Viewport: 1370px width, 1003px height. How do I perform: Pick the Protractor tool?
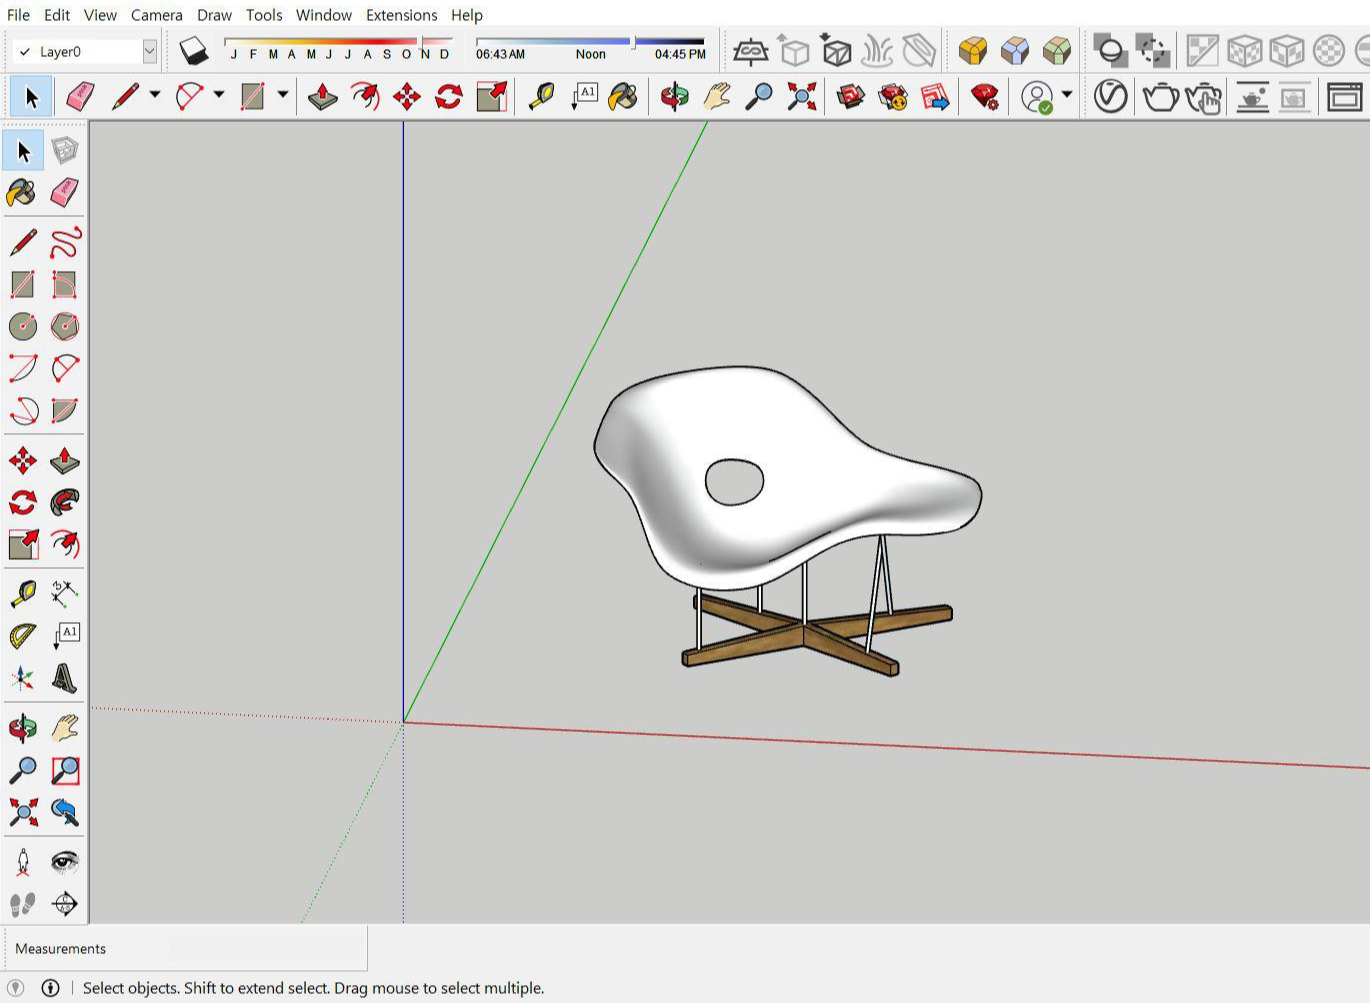(x=23, y=636)
